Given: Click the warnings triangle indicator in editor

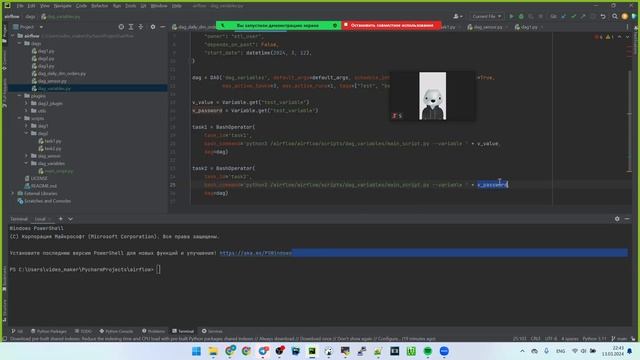Looking at the screenshot, I should 609,37.
